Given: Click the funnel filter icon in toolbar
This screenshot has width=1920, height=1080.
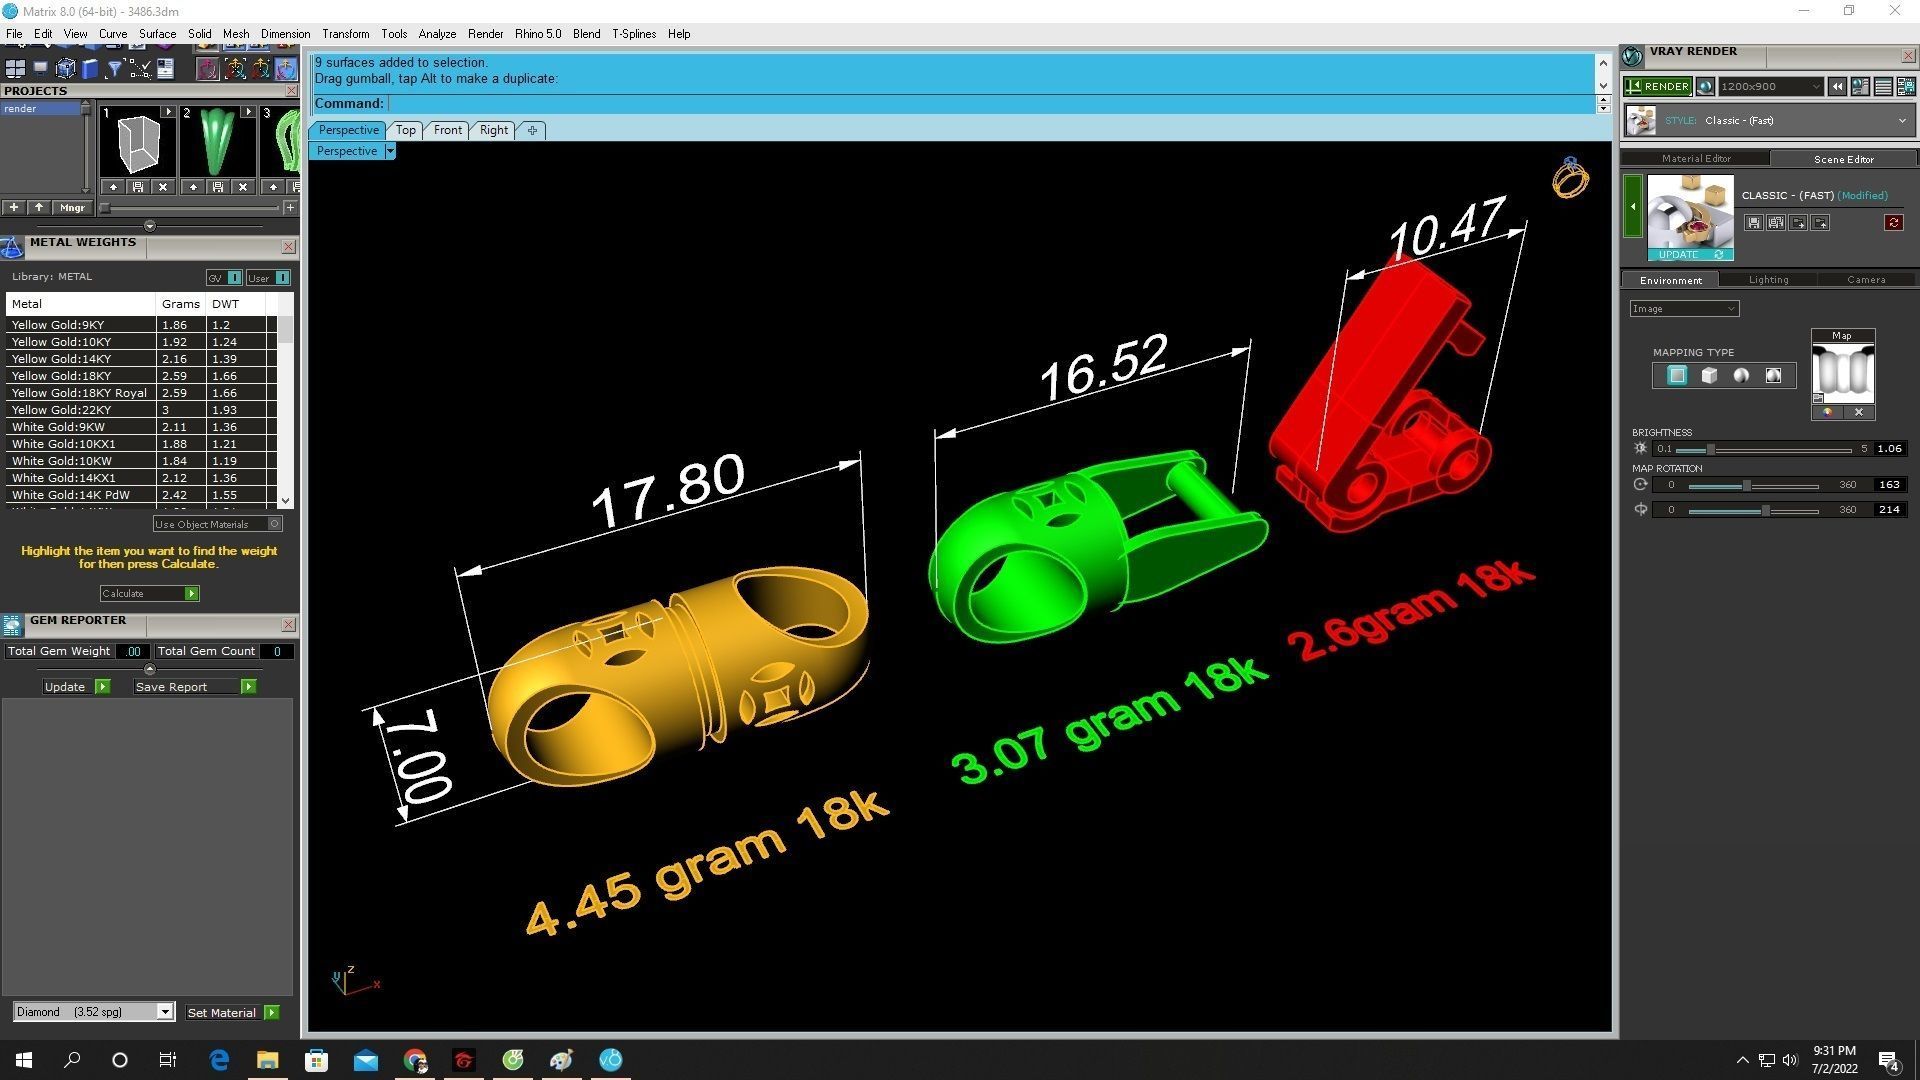Looking at the screenshot, I should [114, 69].
